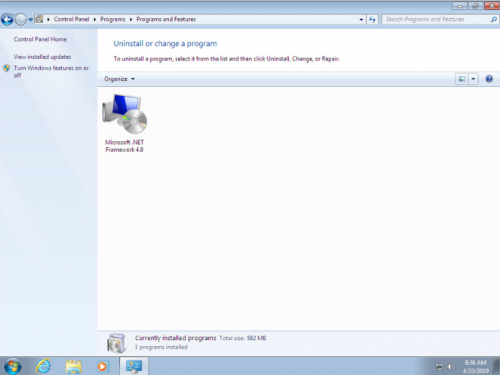This screenshot has height=375, width=500.
Task: Click the forward navigation arrow
Action: pos(21,20)
